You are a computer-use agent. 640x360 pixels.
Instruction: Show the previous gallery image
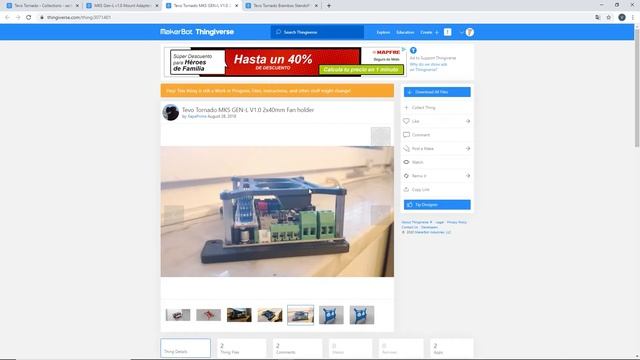click(x=173, y=215)
